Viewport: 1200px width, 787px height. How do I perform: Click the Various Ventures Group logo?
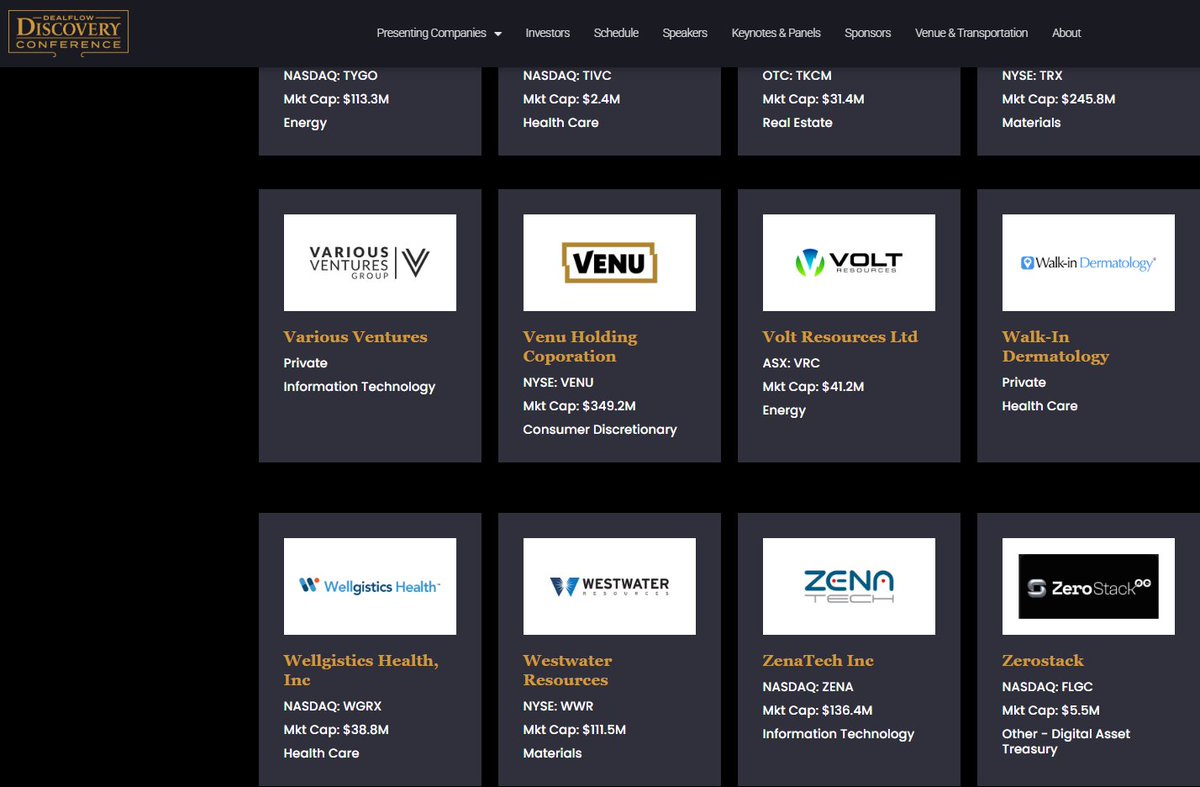click(x=370, y=262)
